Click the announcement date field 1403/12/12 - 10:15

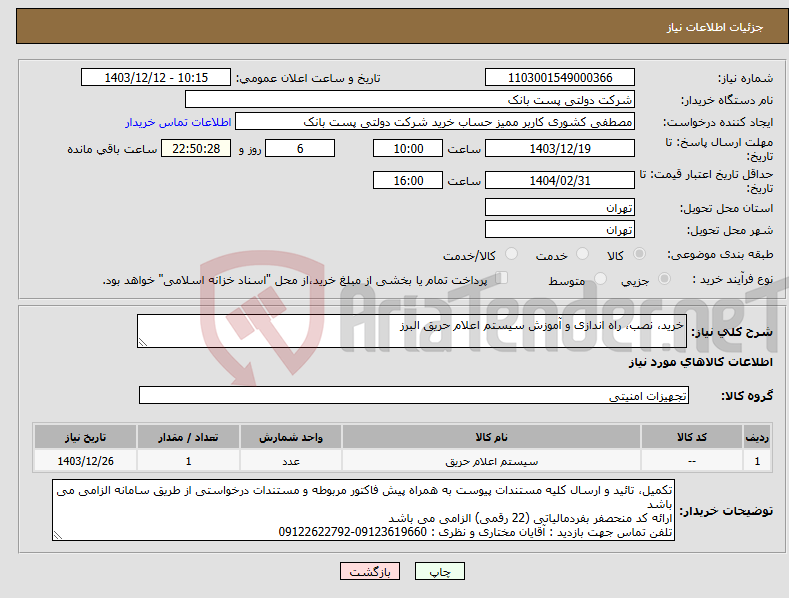click(156, 78)
